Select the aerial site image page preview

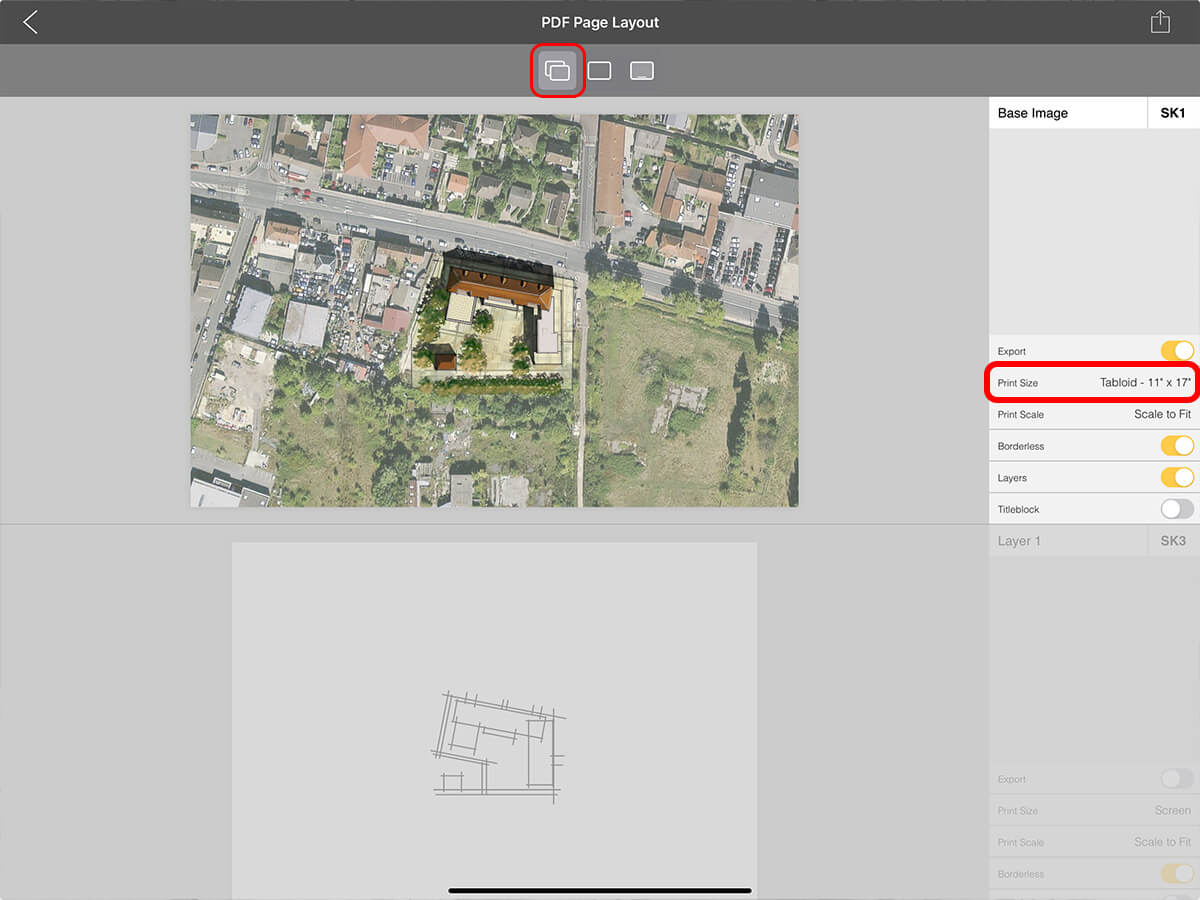pos(494,310)
